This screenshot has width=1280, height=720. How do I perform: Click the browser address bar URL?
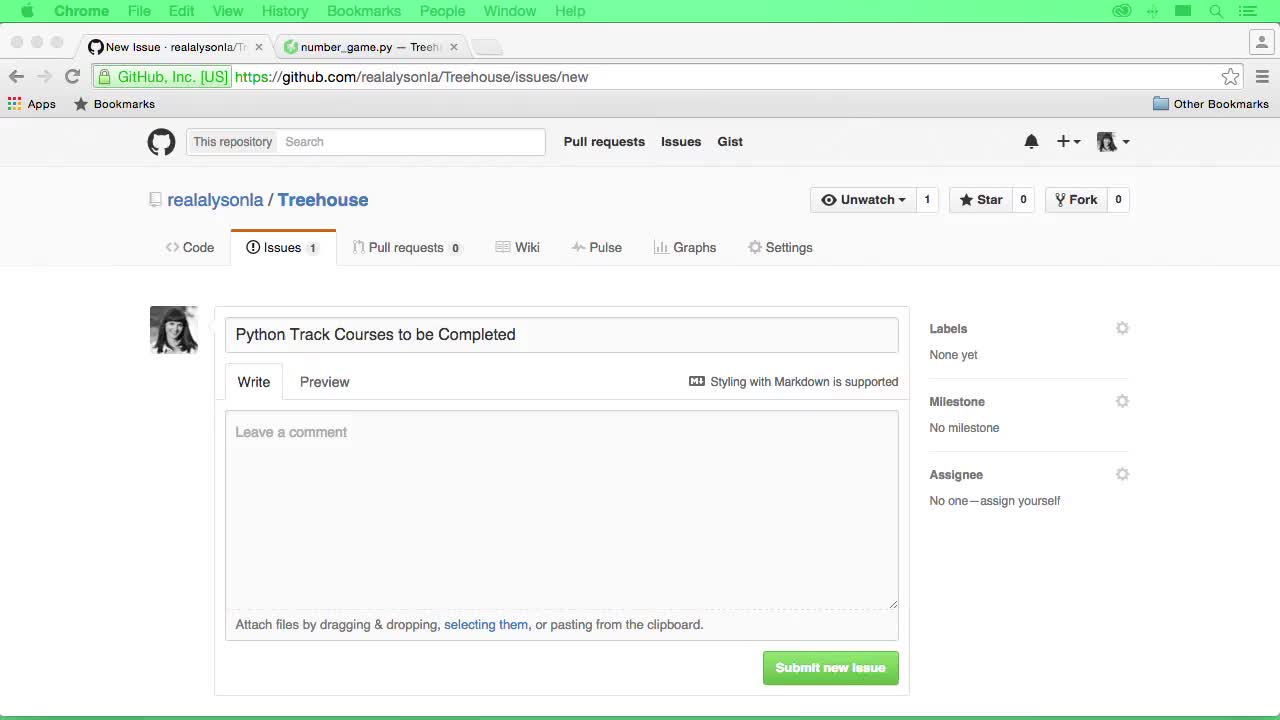tap(411, 77)
